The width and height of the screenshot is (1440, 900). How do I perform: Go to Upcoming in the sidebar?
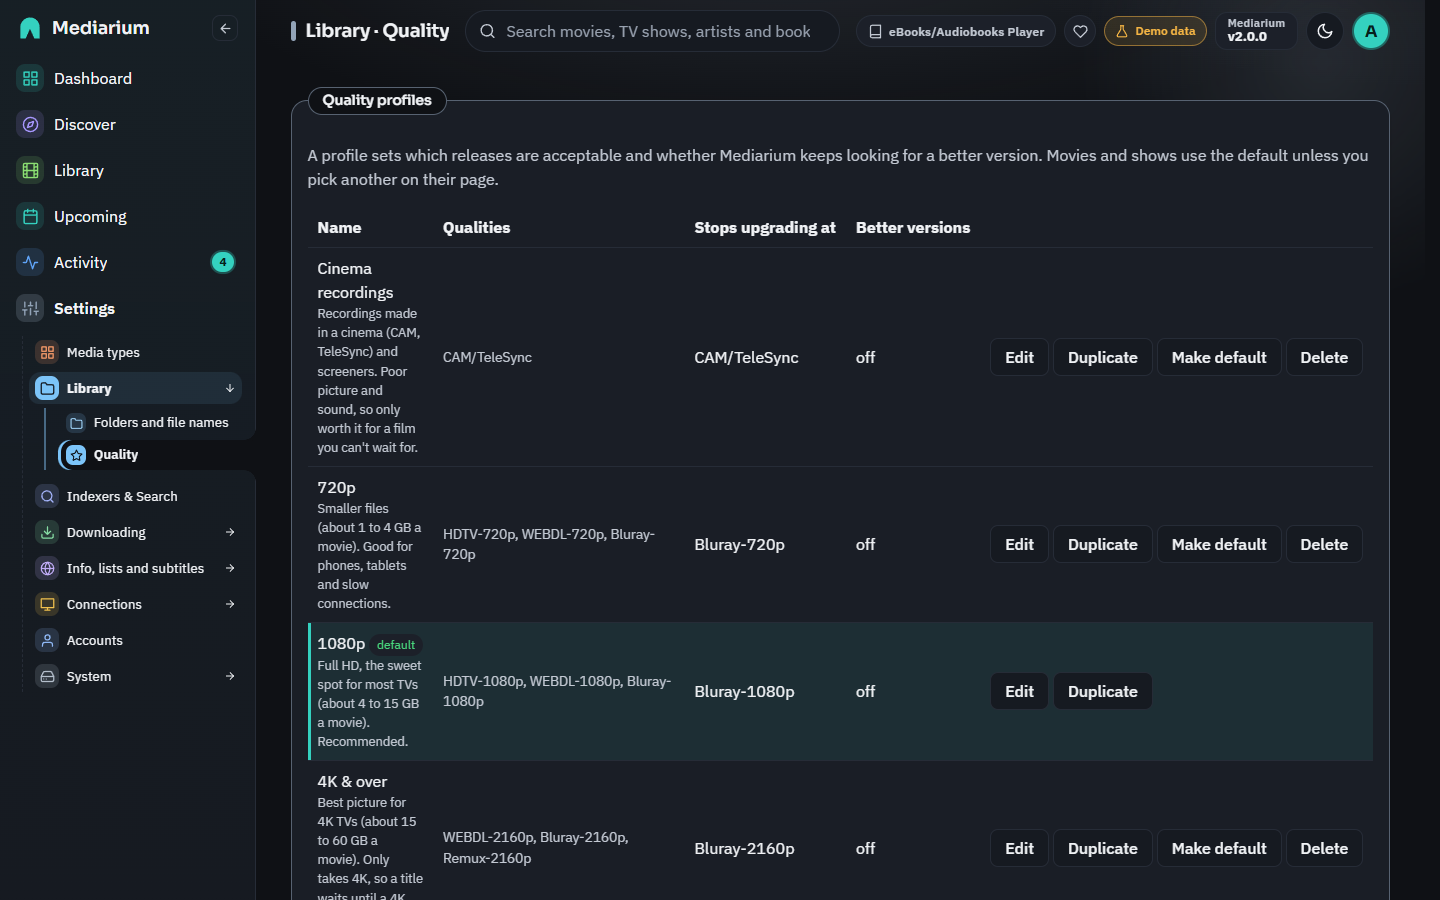[x=128, y=216]
